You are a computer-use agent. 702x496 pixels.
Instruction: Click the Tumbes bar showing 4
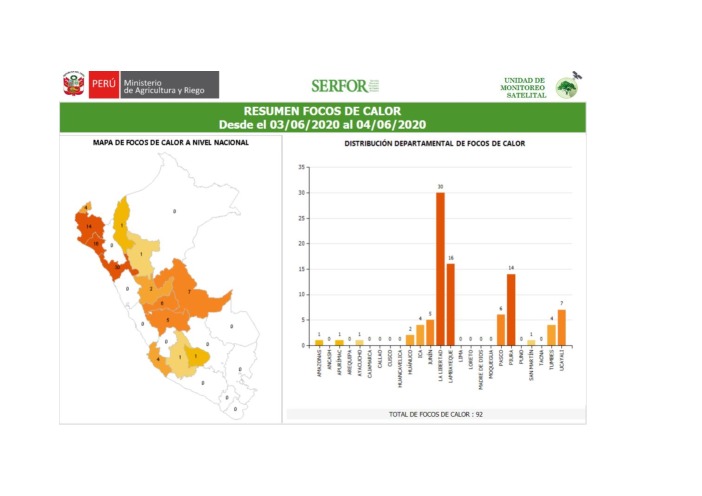pos(551,335)
